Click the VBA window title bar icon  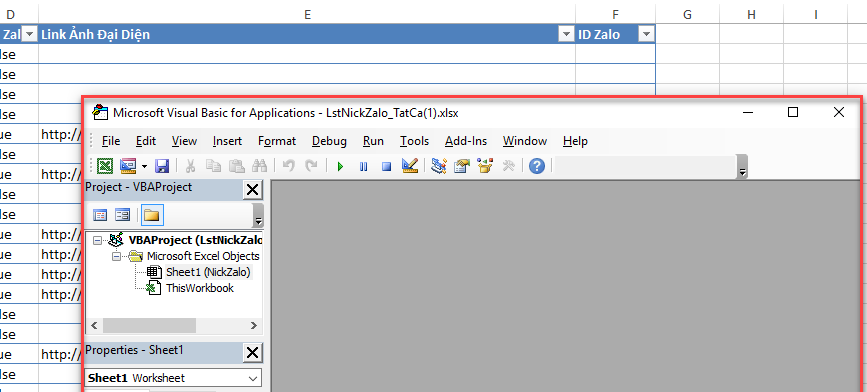(x=100, y=112)
